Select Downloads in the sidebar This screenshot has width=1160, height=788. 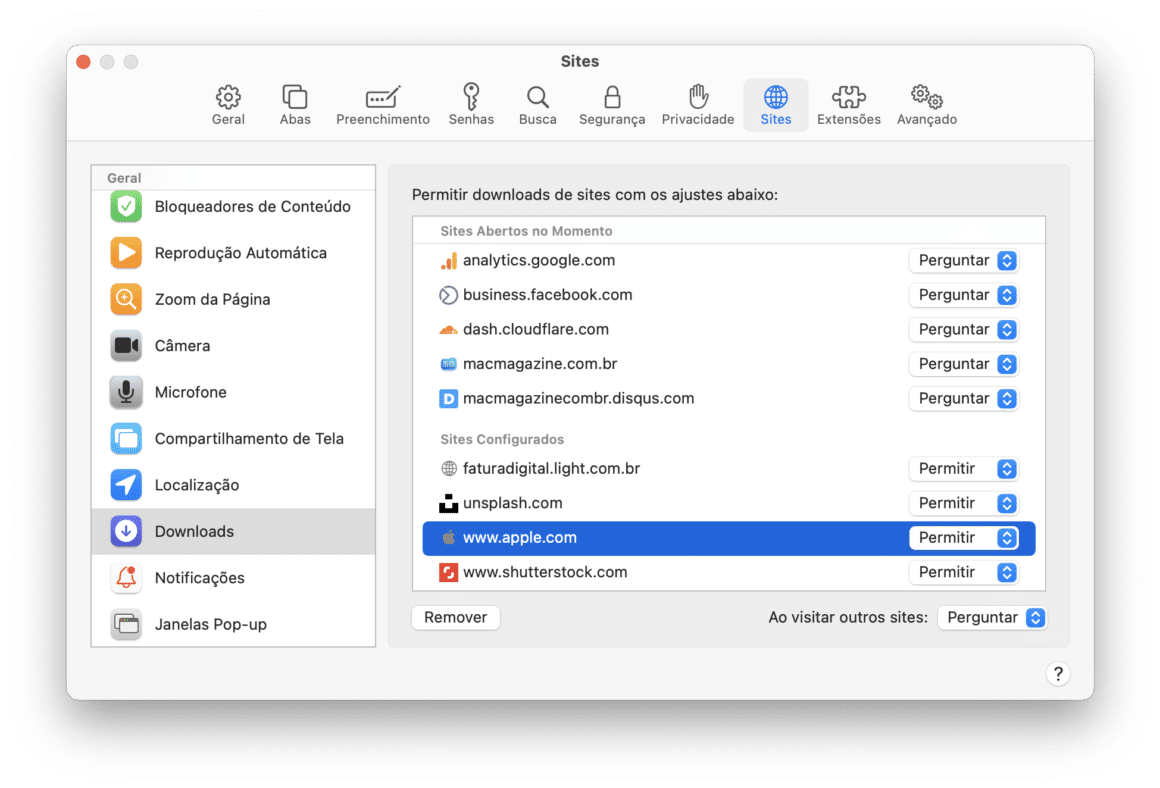point(194,531)
